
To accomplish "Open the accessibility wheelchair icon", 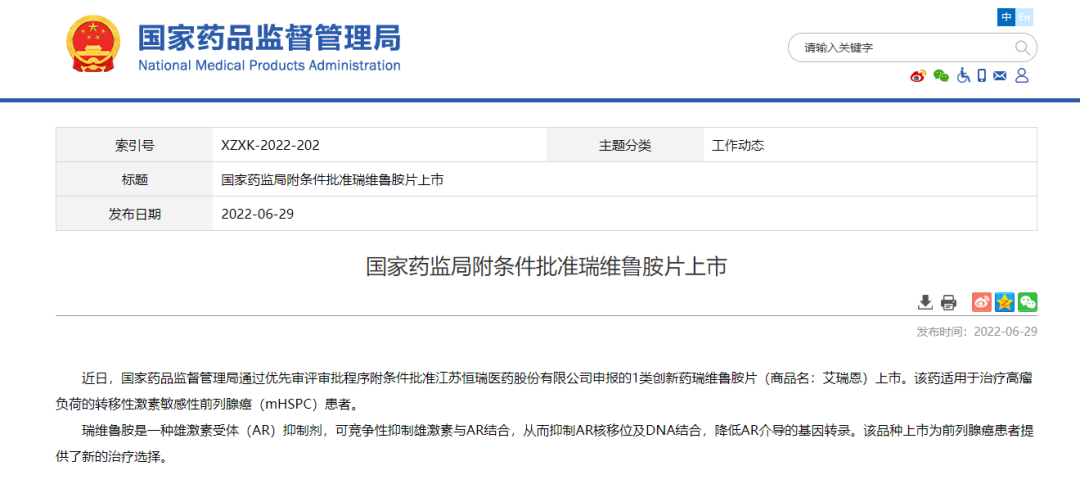I will point(963,76).
